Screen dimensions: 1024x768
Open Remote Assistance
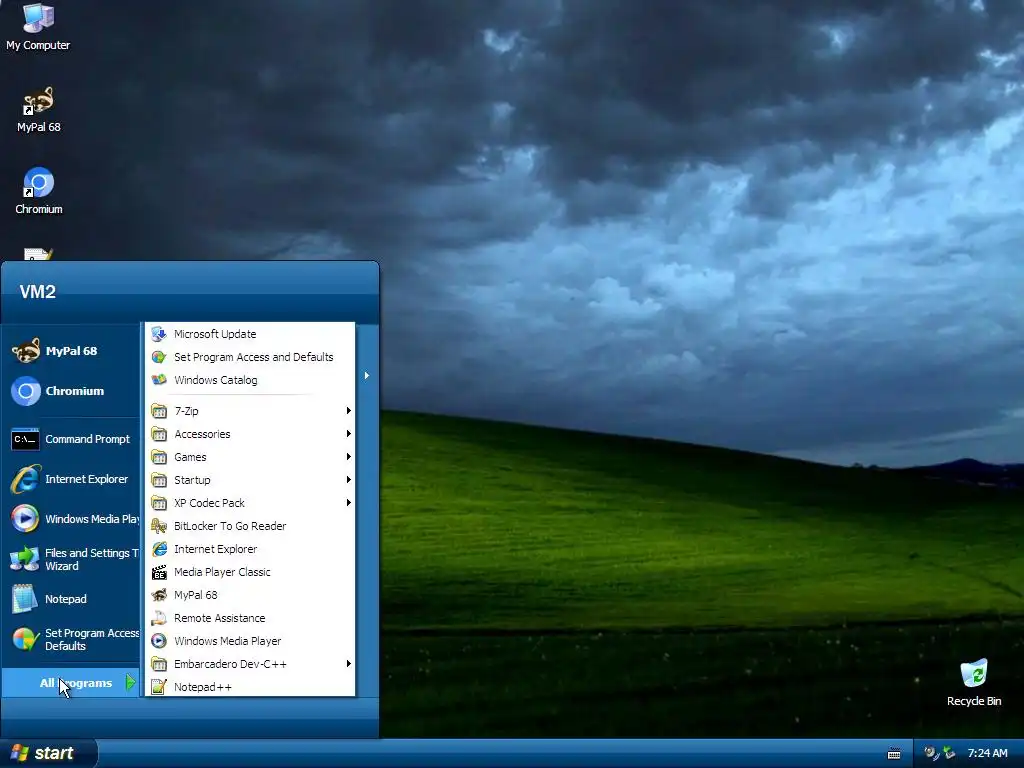[250, 618]
